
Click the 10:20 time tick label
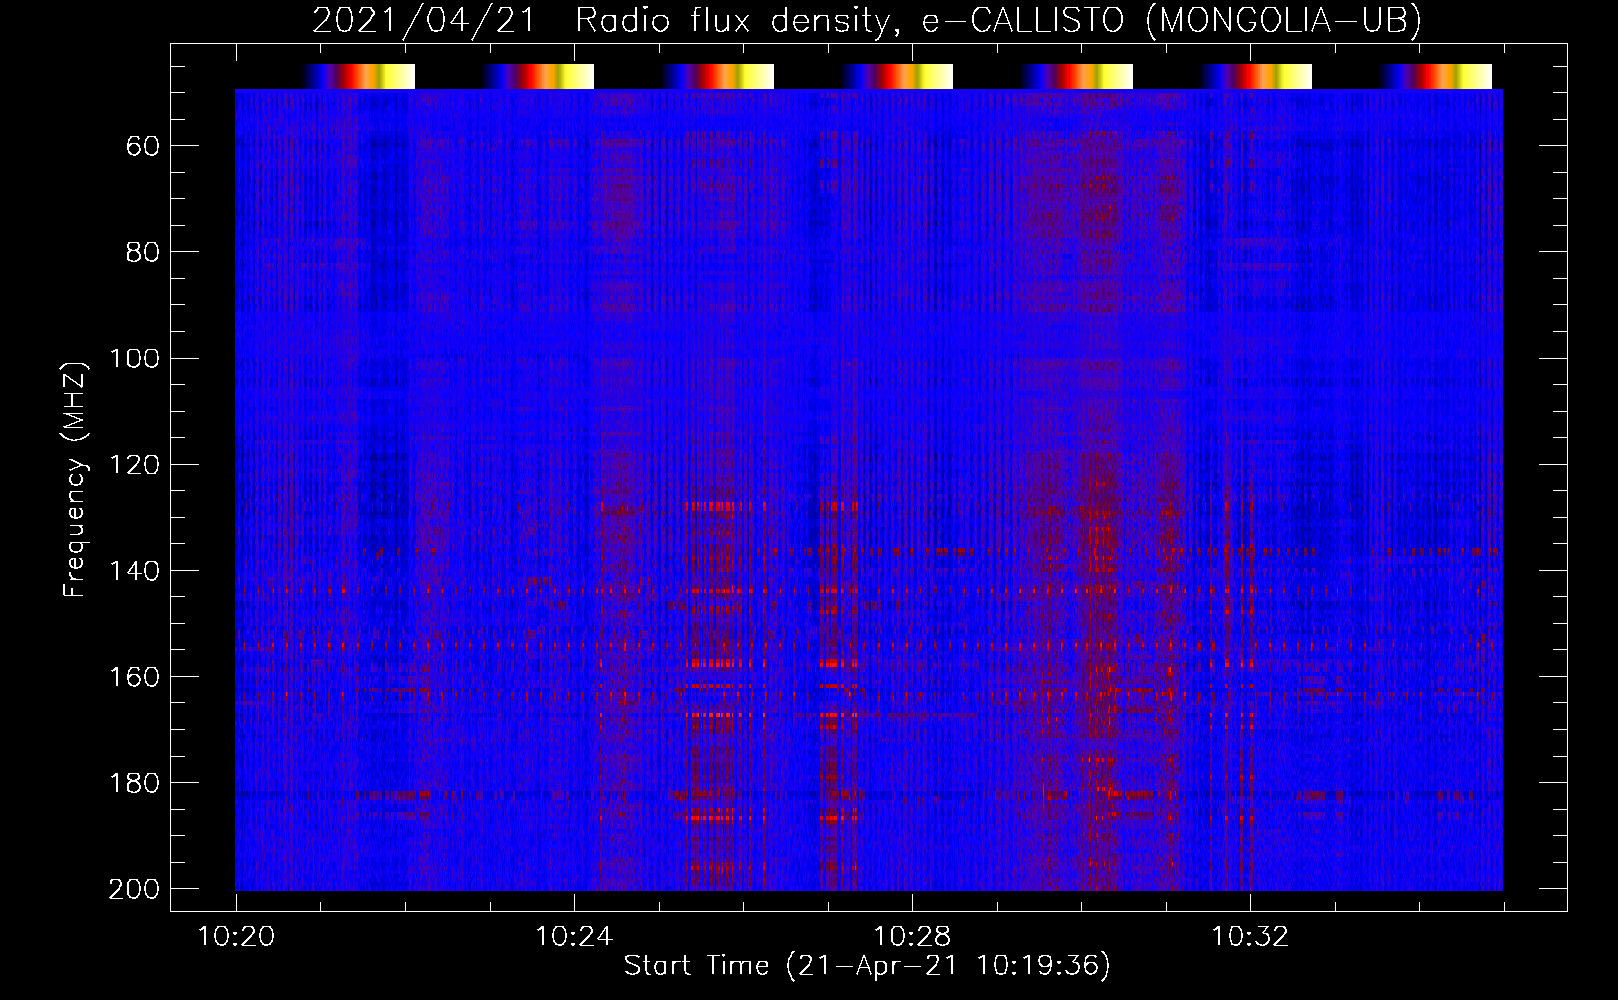pyautogui.click(x=236, y=937)
